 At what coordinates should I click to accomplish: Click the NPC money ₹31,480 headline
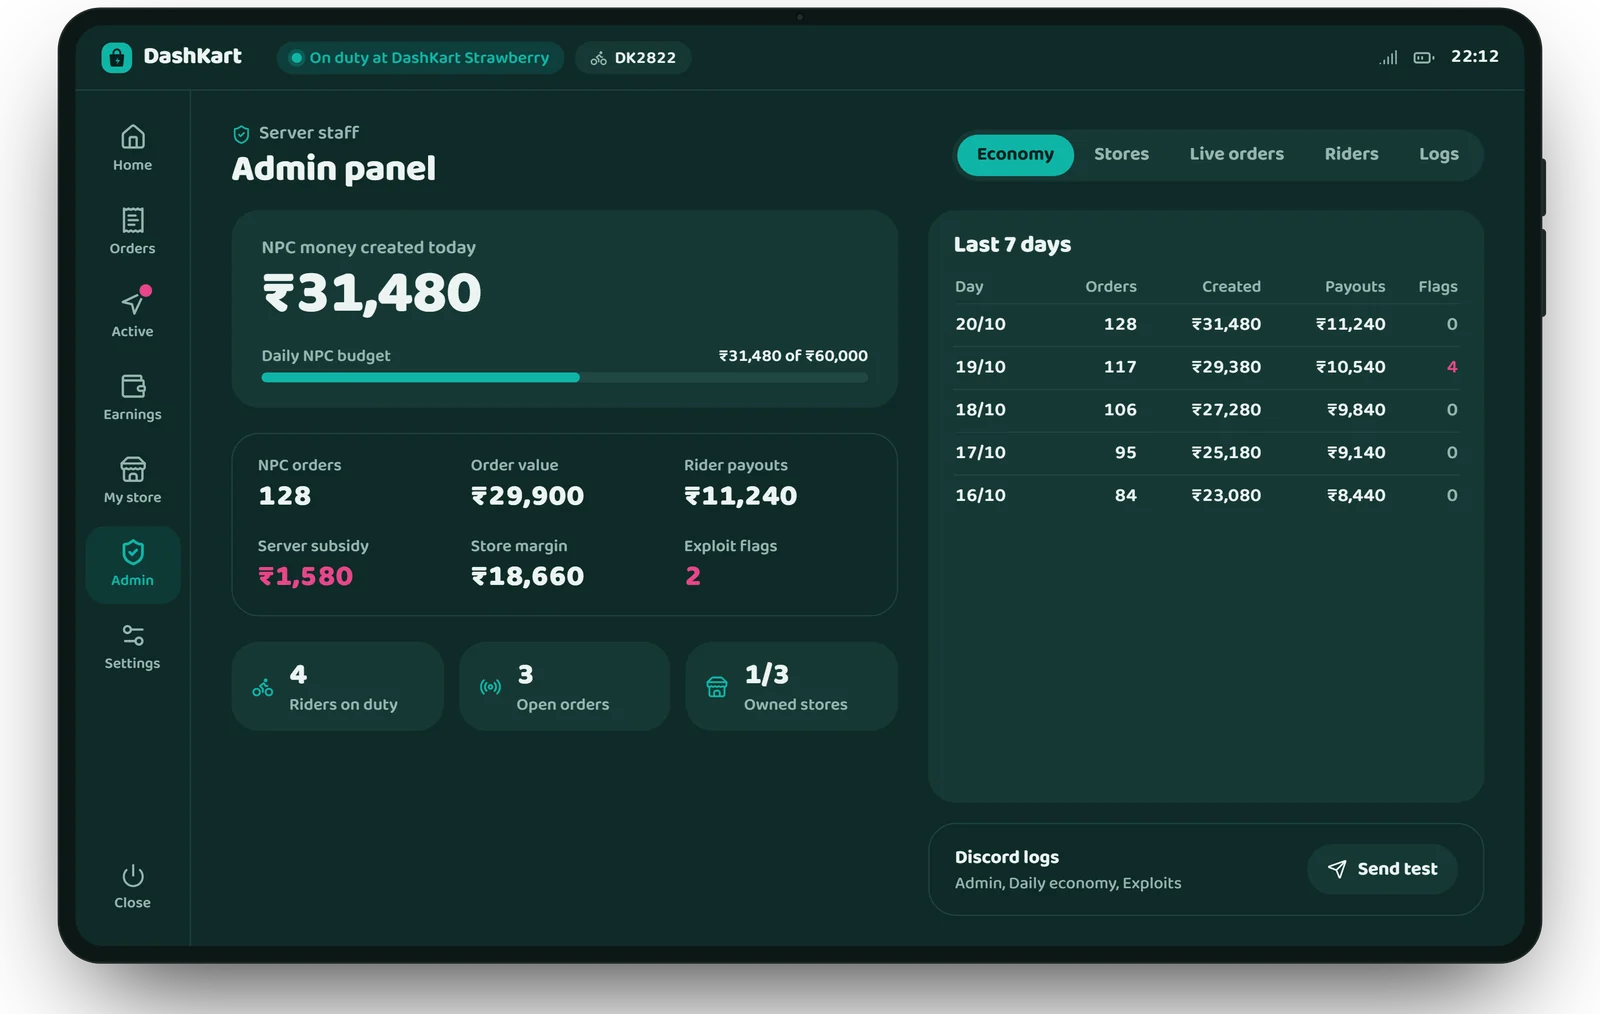[371, 294]
